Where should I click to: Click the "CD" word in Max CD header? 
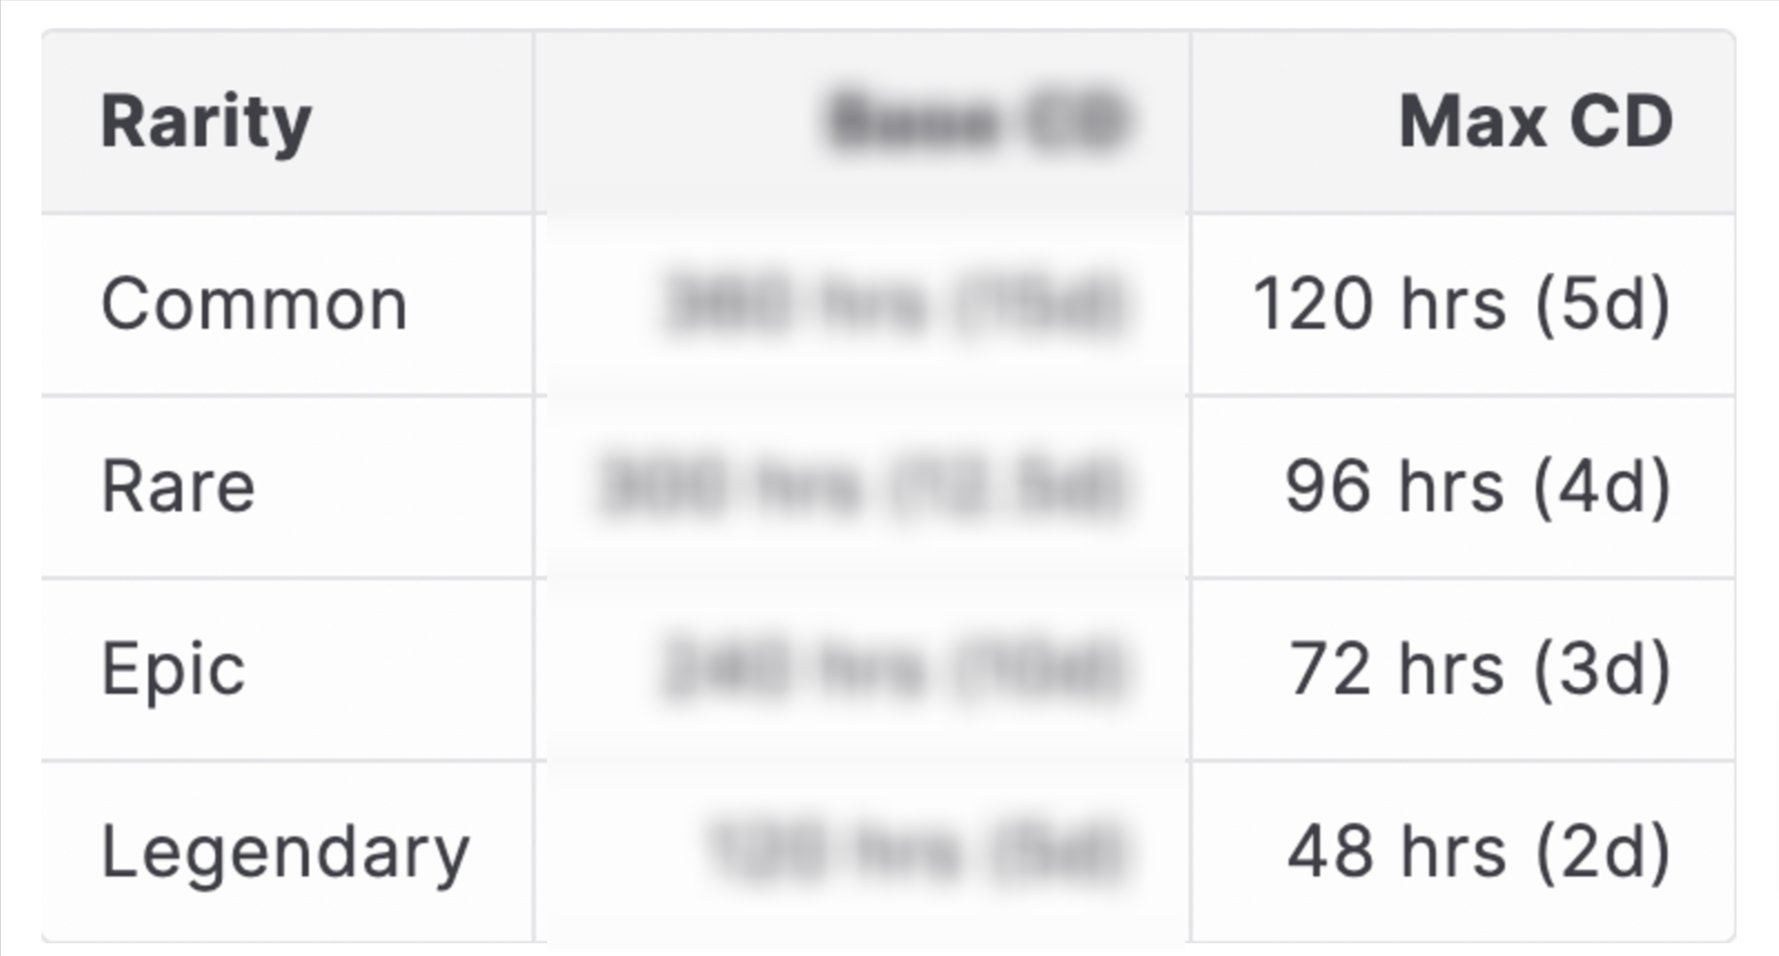[1621, 122]
